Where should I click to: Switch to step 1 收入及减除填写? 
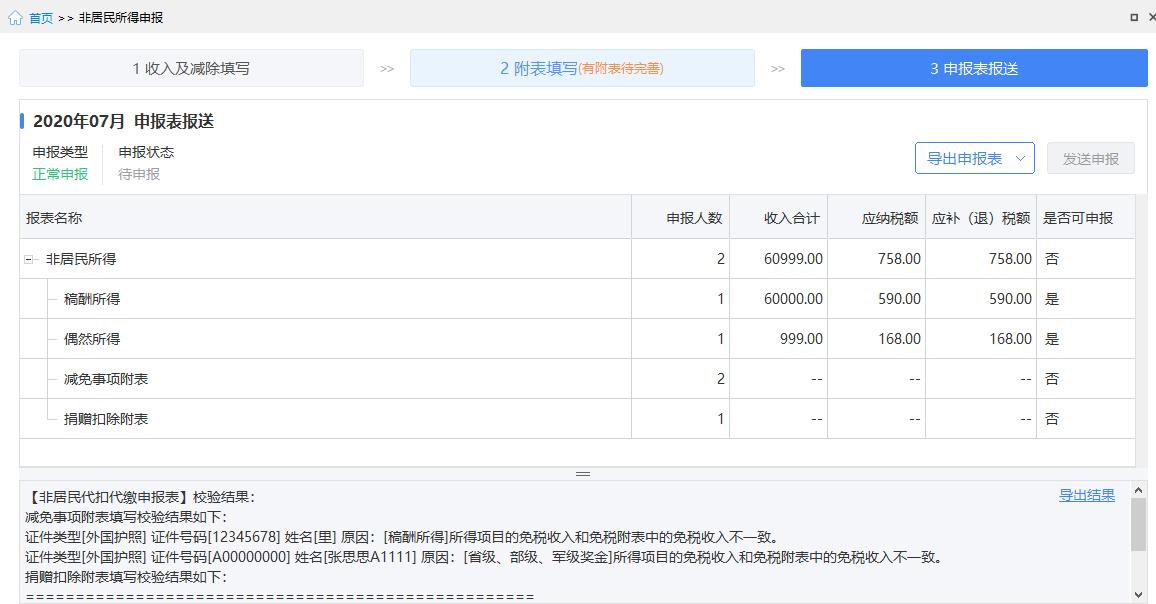click(x=191, y=67)
